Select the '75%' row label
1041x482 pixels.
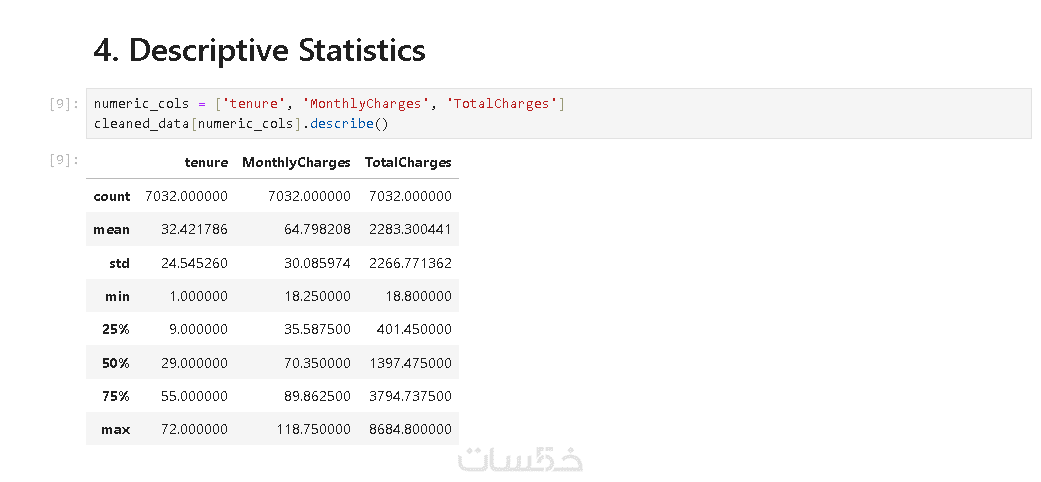(x=116, y=396)
